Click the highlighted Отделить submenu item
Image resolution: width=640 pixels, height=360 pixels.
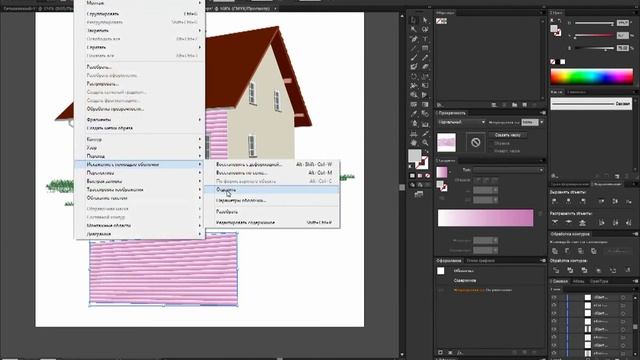272,190
